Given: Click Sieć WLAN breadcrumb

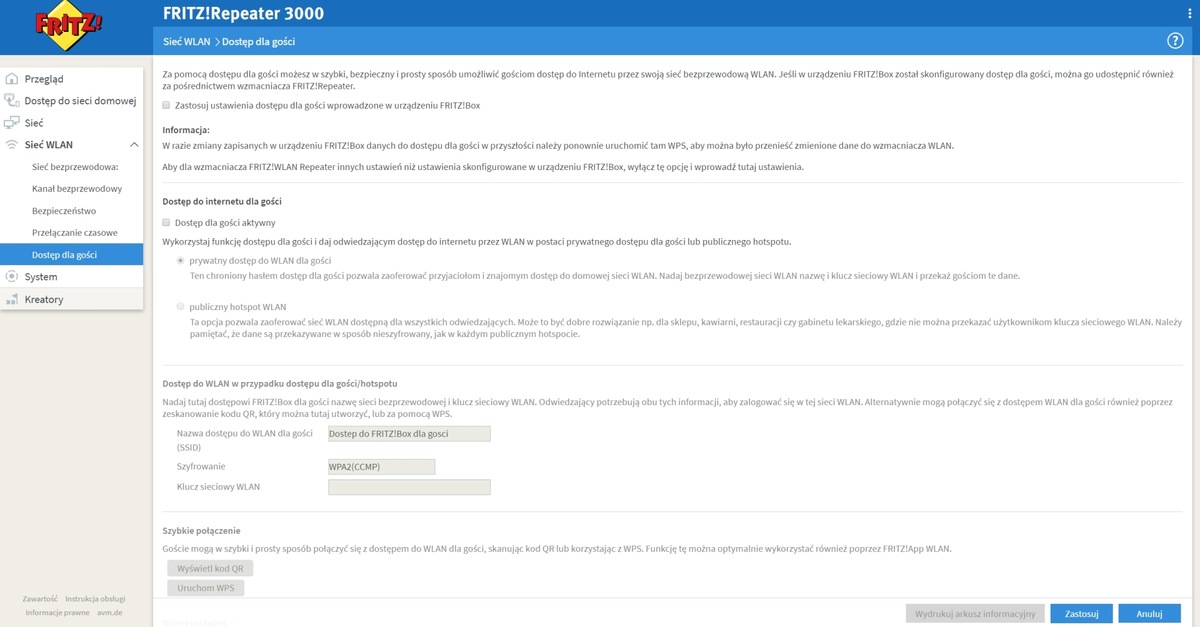Looking at the screenshot, I should click(185, 41).
